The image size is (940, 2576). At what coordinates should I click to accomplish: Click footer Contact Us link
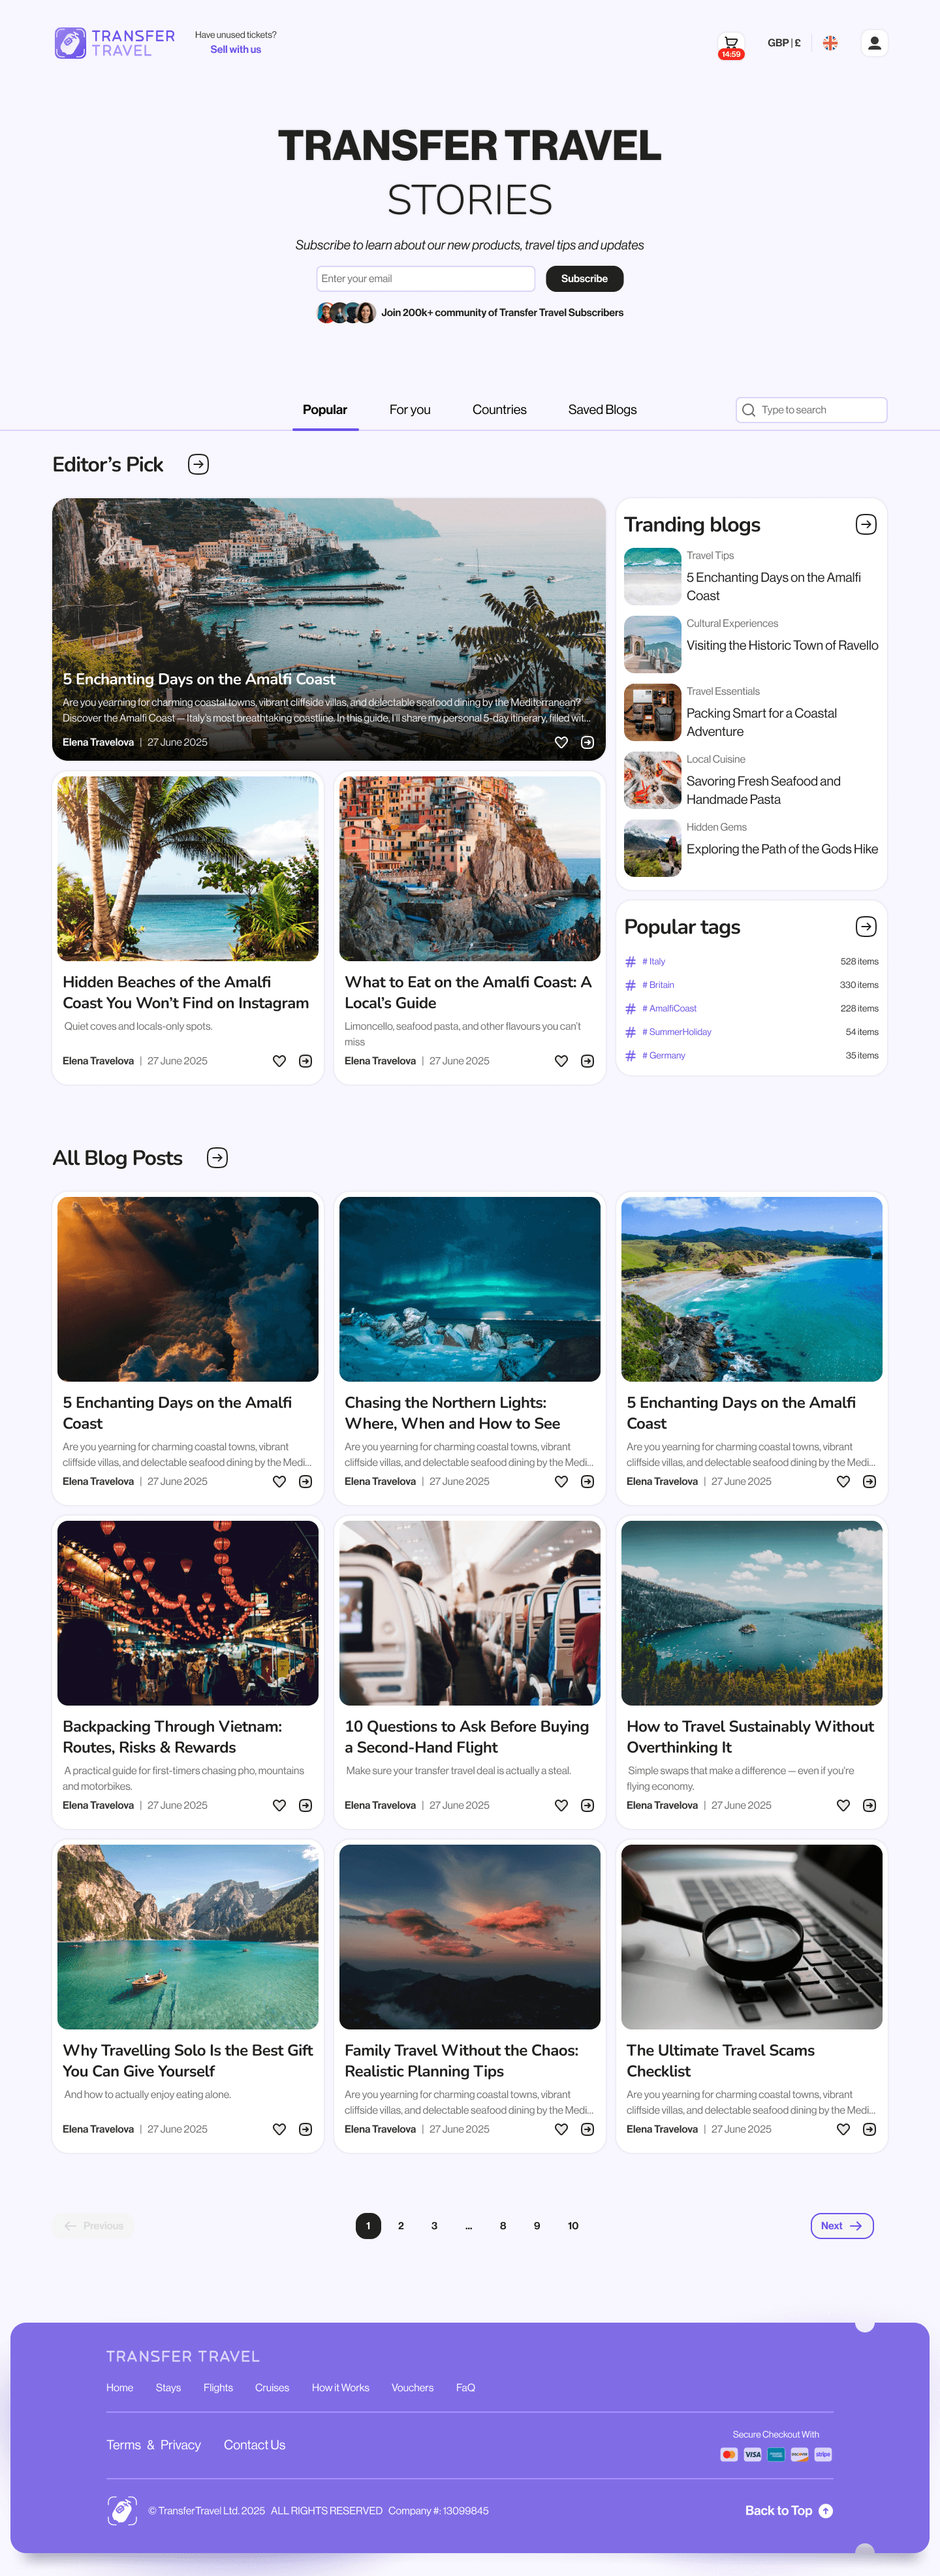[254, 2445]
